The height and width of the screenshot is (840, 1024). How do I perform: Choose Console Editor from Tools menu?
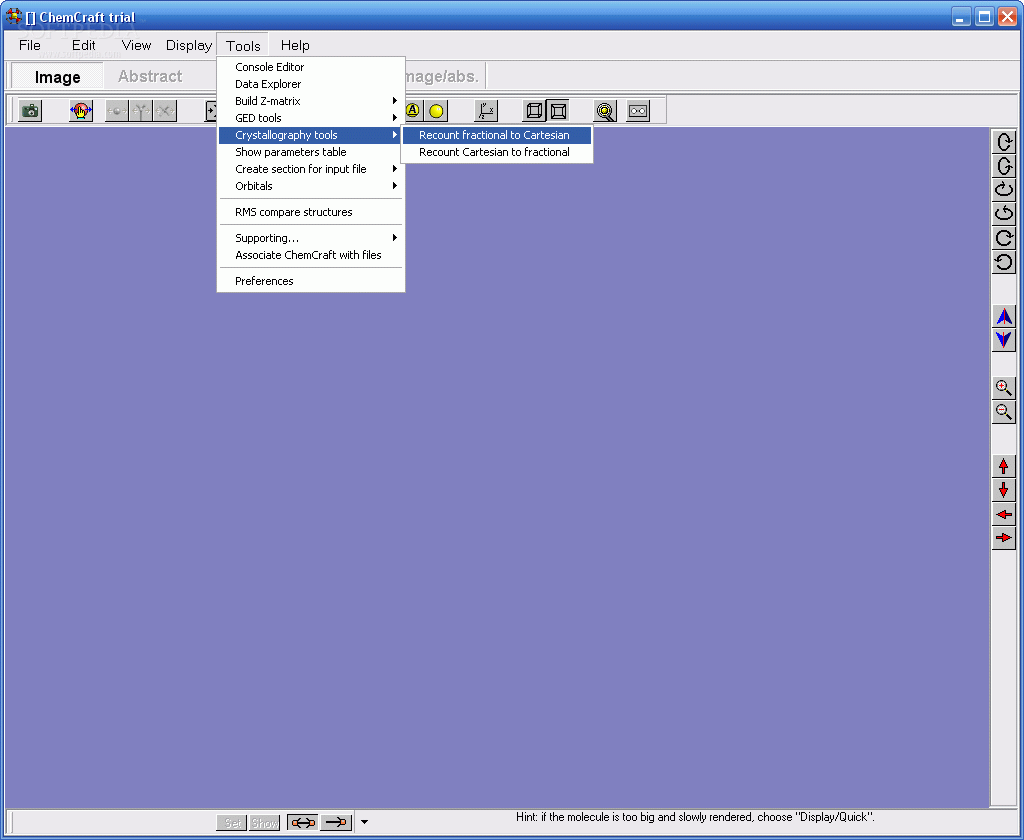[311, 67]
